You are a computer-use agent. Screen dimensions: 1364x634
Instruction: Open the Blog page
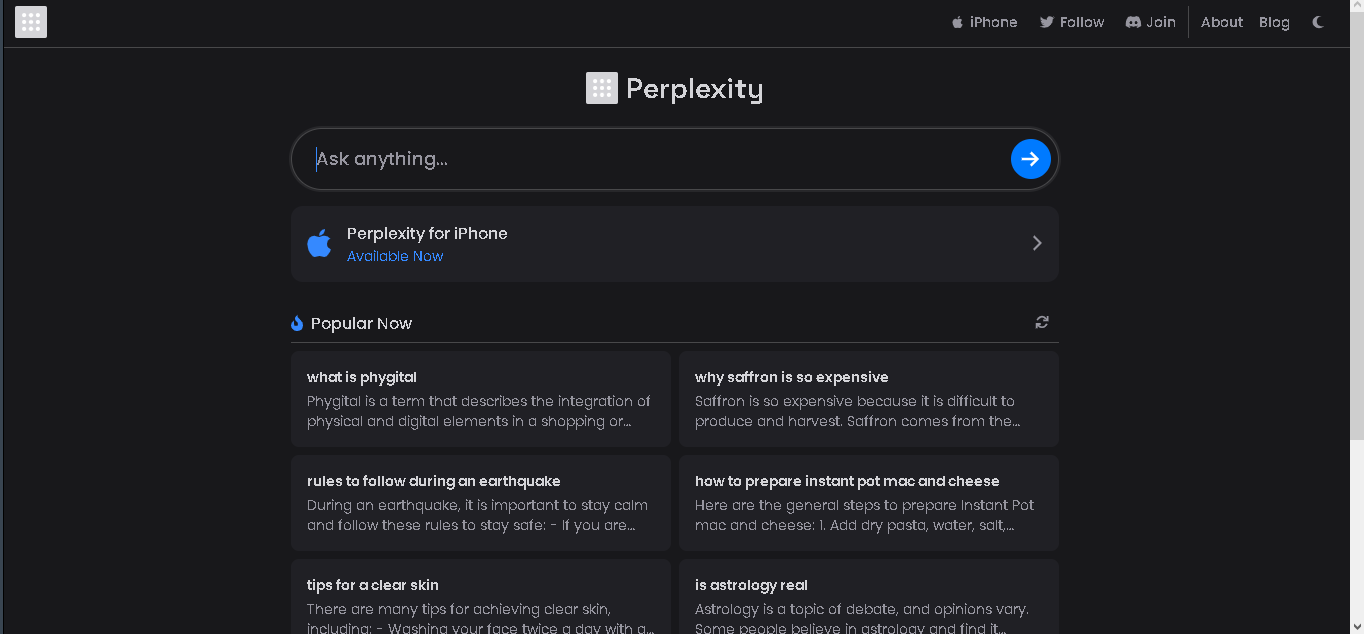click(x=1274, y=22)
